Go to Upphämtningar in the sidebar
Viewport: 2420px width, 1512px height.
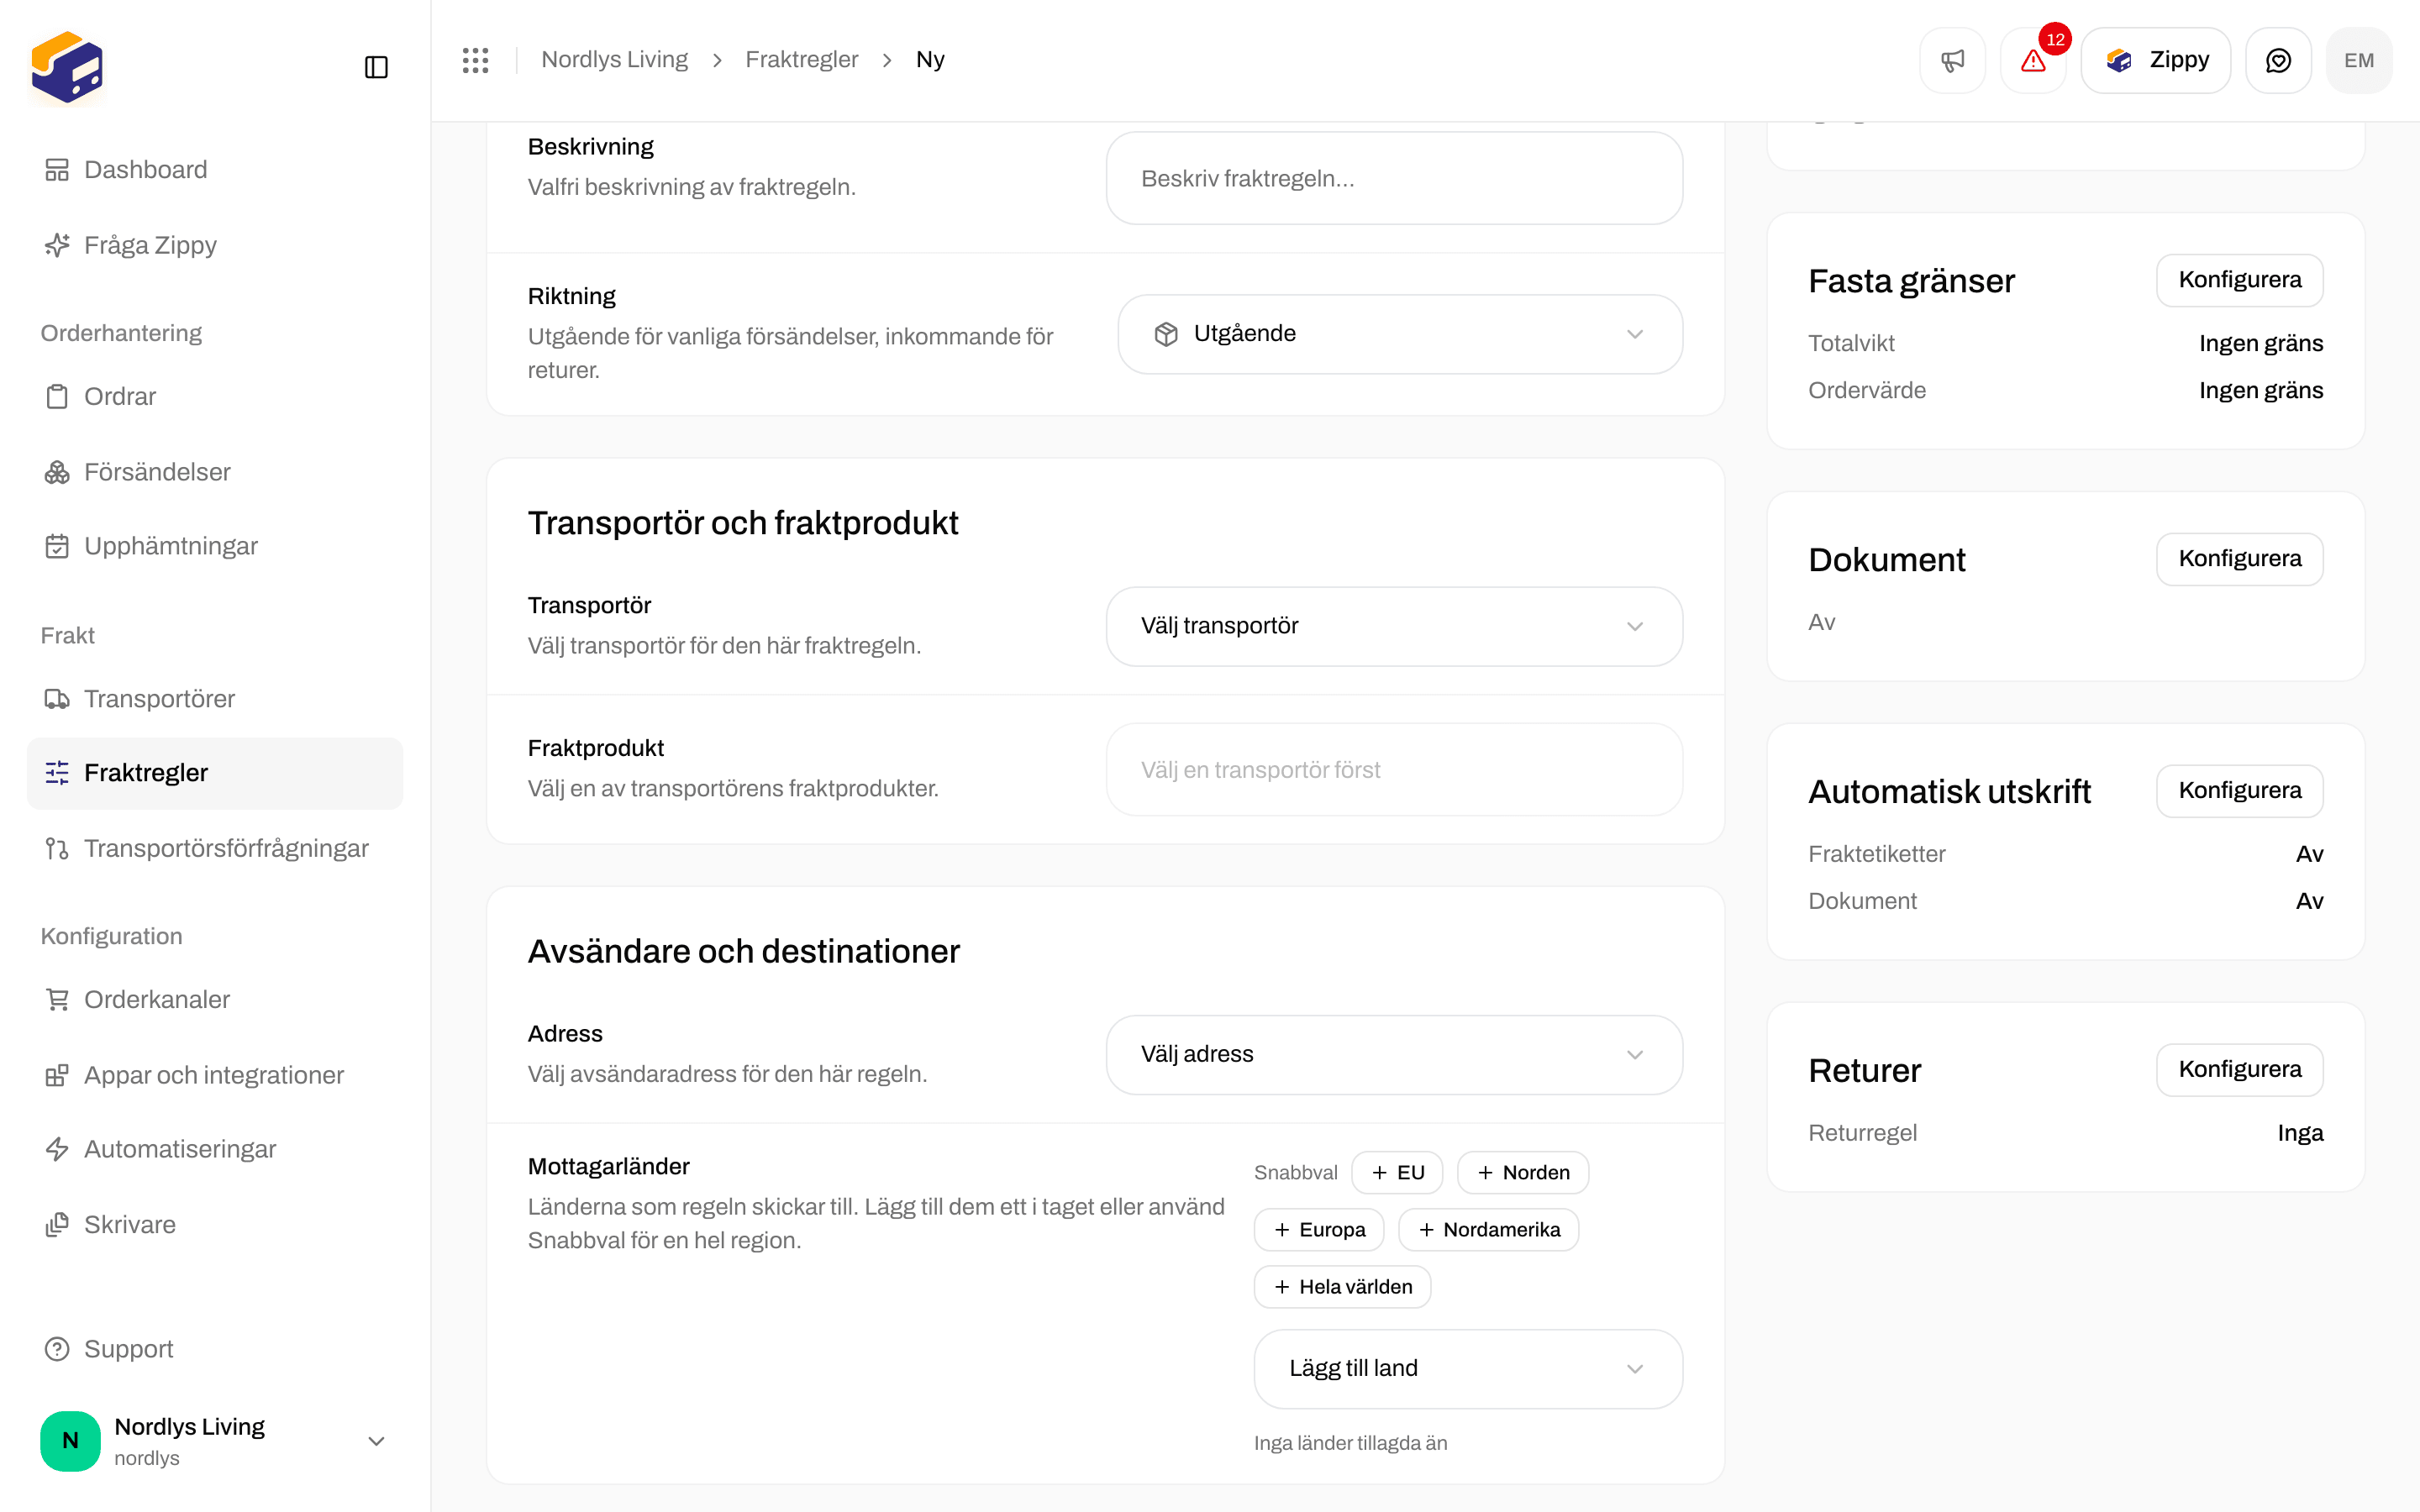[215, 546]
